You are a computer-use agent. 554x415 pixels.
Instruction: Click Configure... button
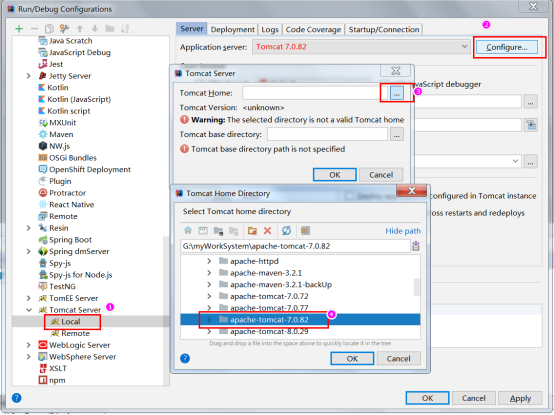click(507, 47)
